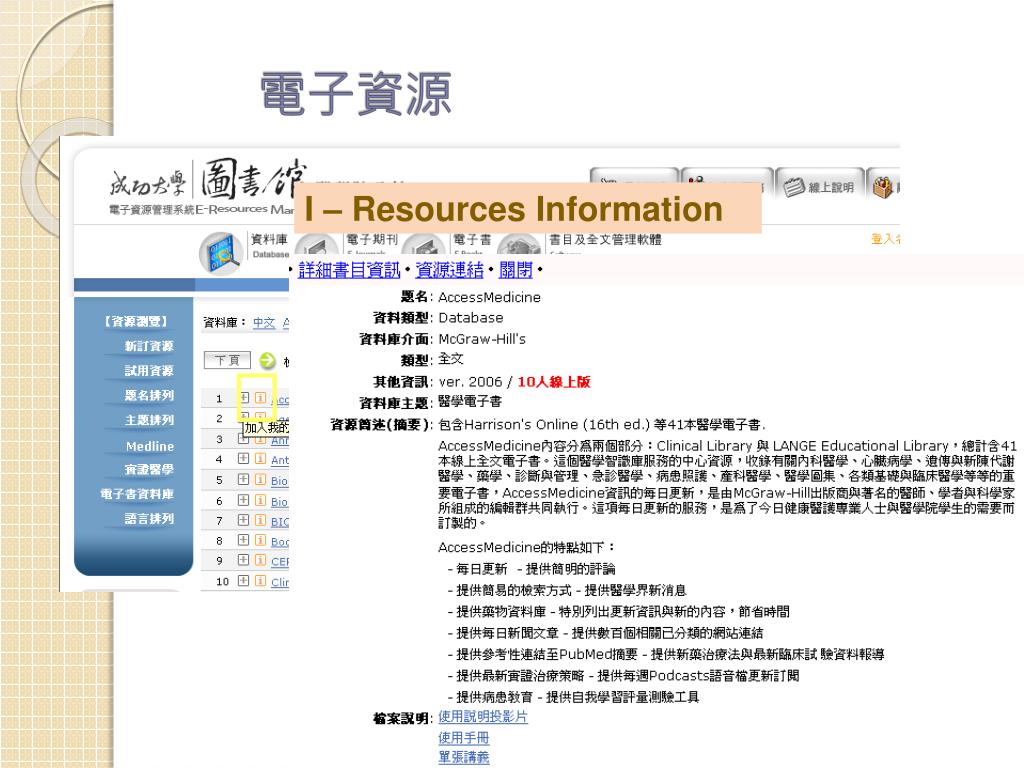Click the title value AccessMedicine
This screenshot has height=768, width=1024.
point(489,297)
